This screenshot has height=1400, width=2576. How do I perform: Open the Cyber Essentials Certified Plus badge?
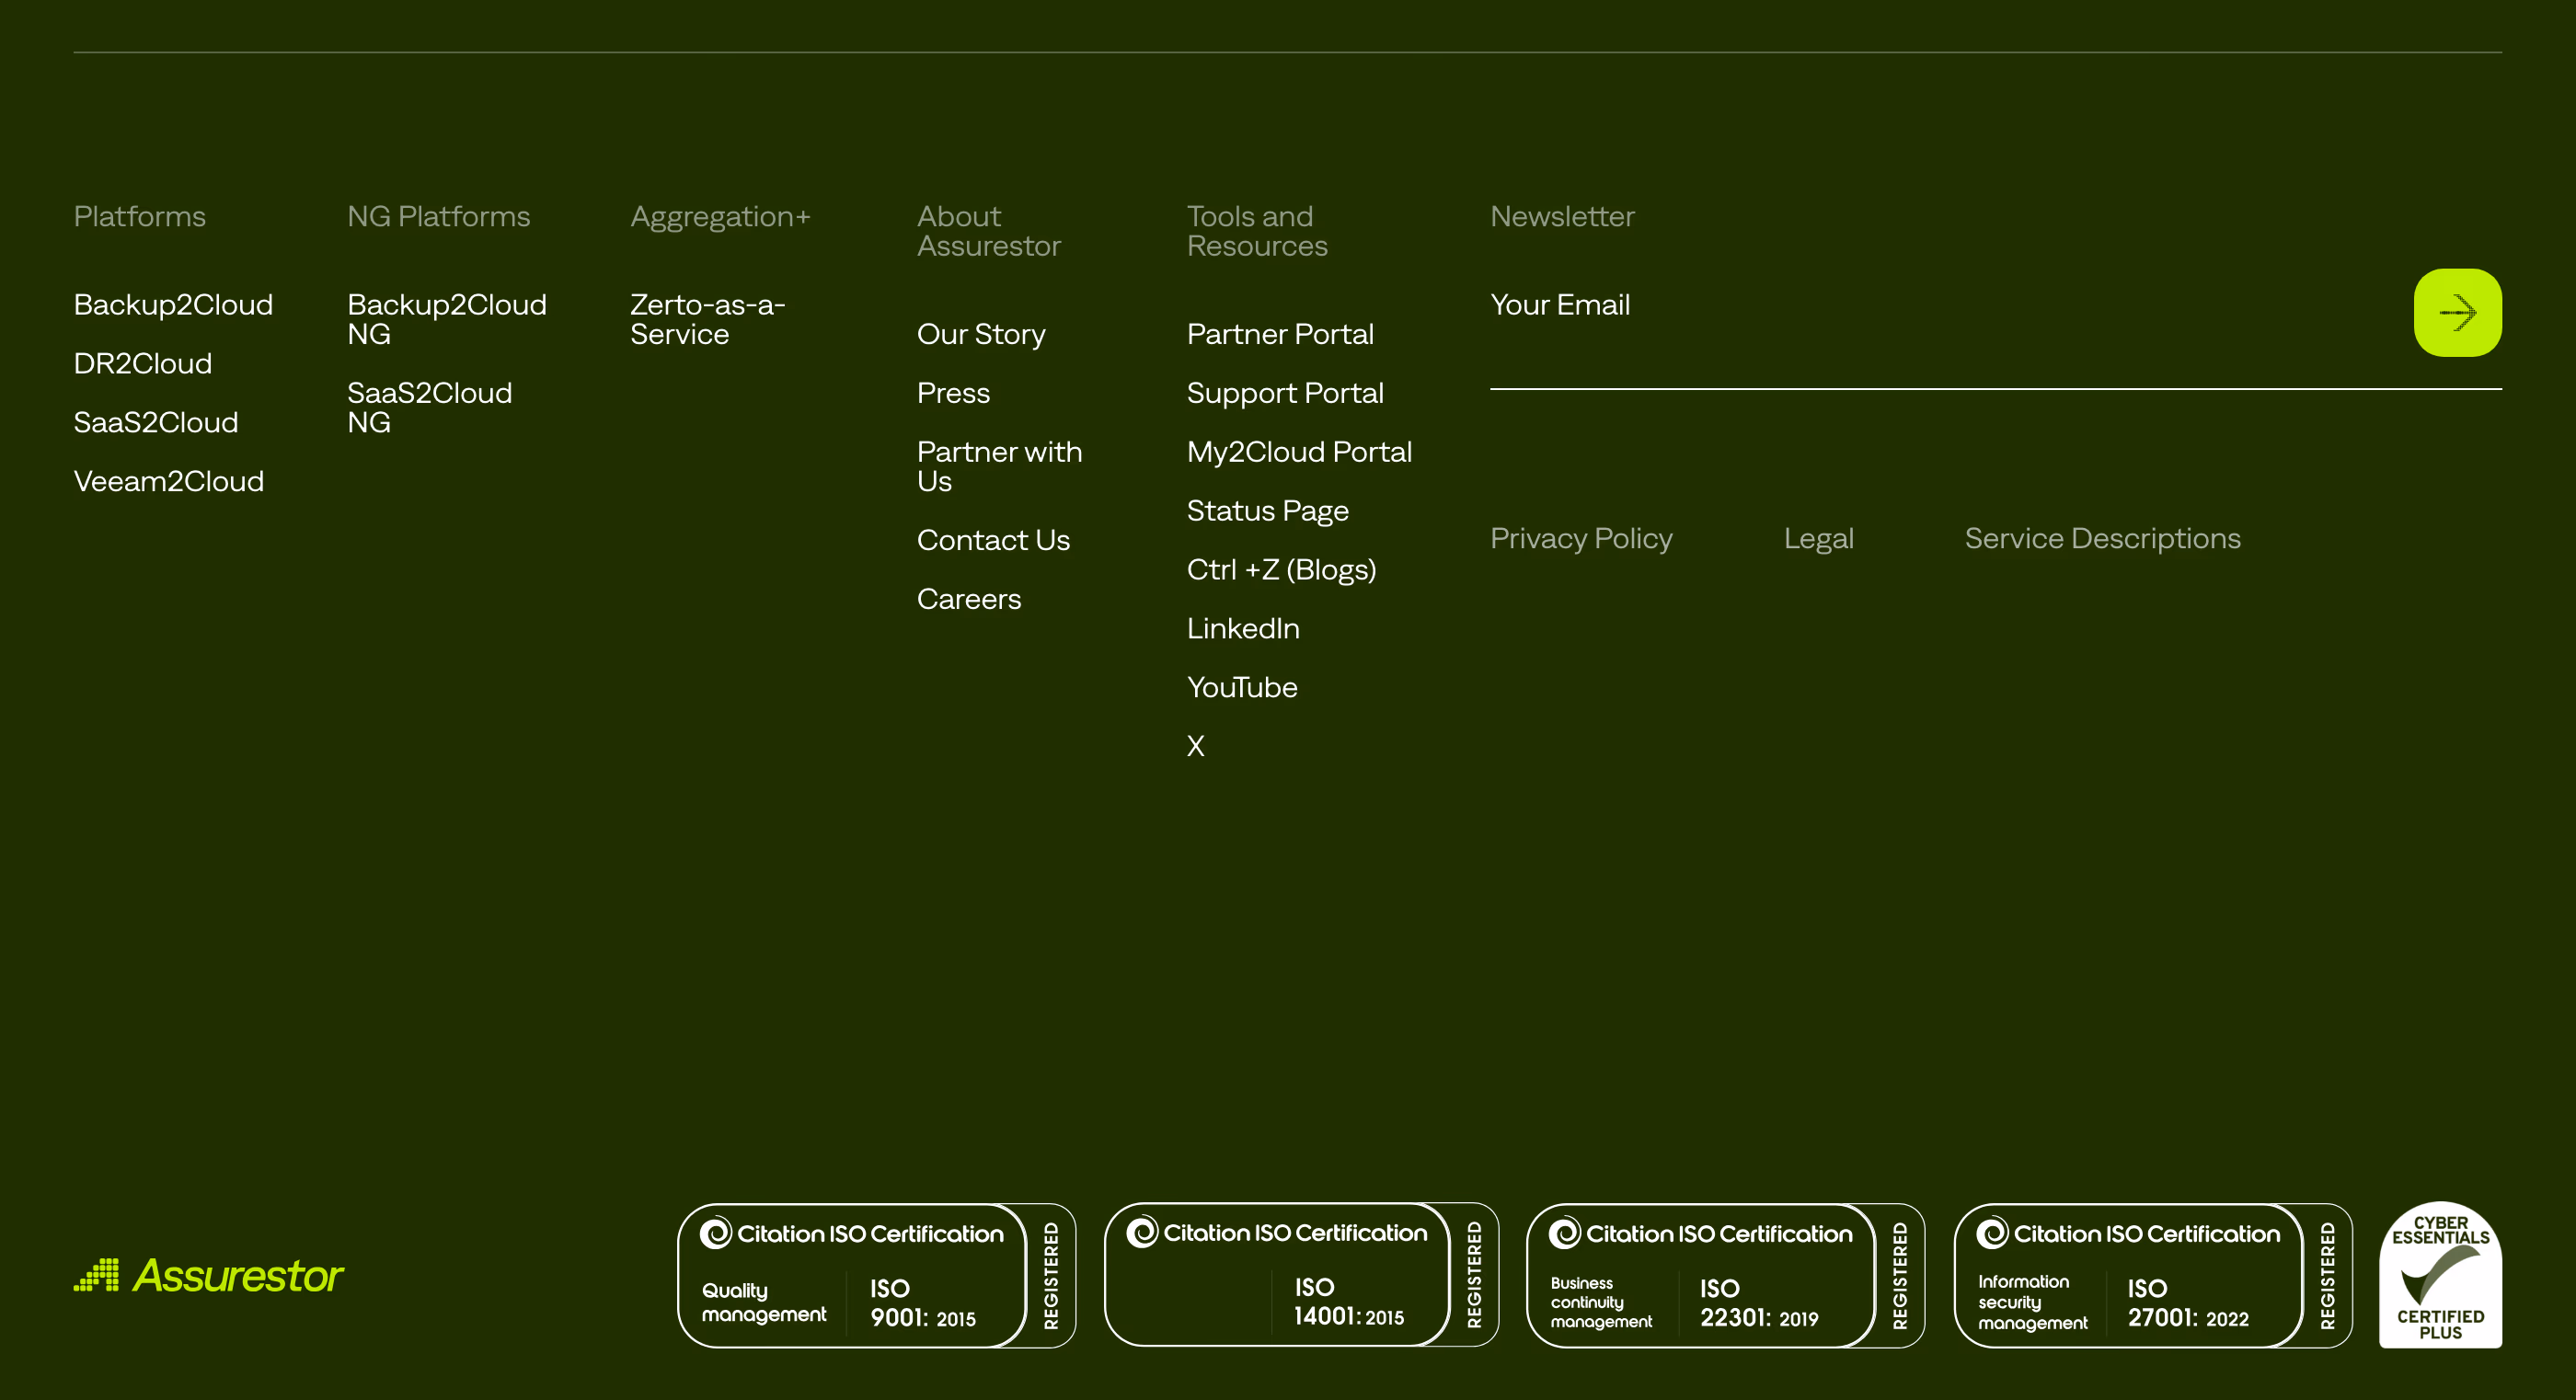pyautogui.click(x=2440, y=1274)
